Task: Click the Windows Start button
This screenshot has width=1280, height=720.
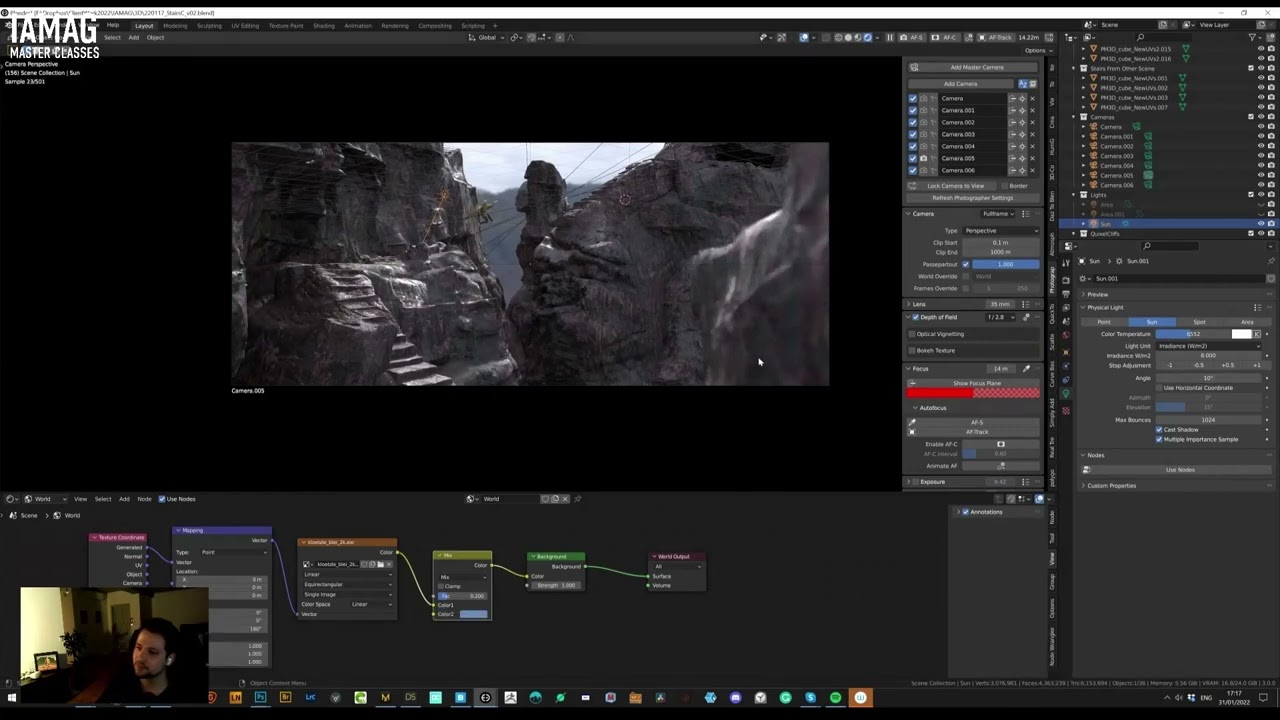Action: click(x=12, y=698)
